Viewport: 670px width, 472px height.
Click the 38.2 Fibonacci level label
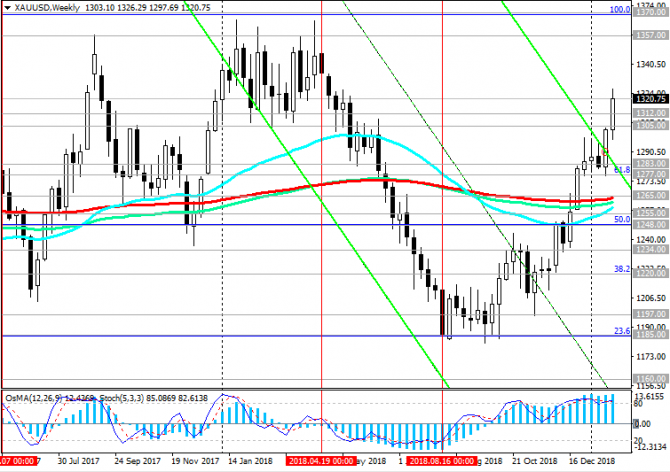click(622, 269)
